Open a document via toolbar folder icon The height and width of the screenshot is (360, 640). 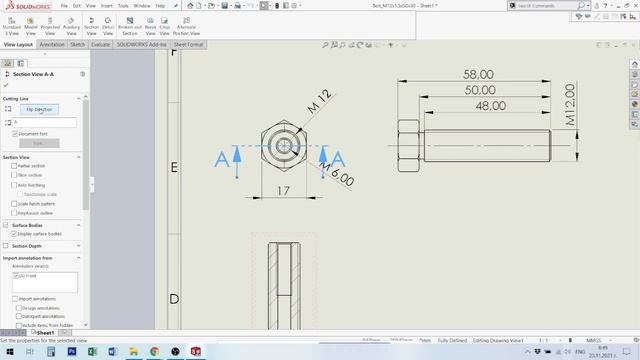211,6
